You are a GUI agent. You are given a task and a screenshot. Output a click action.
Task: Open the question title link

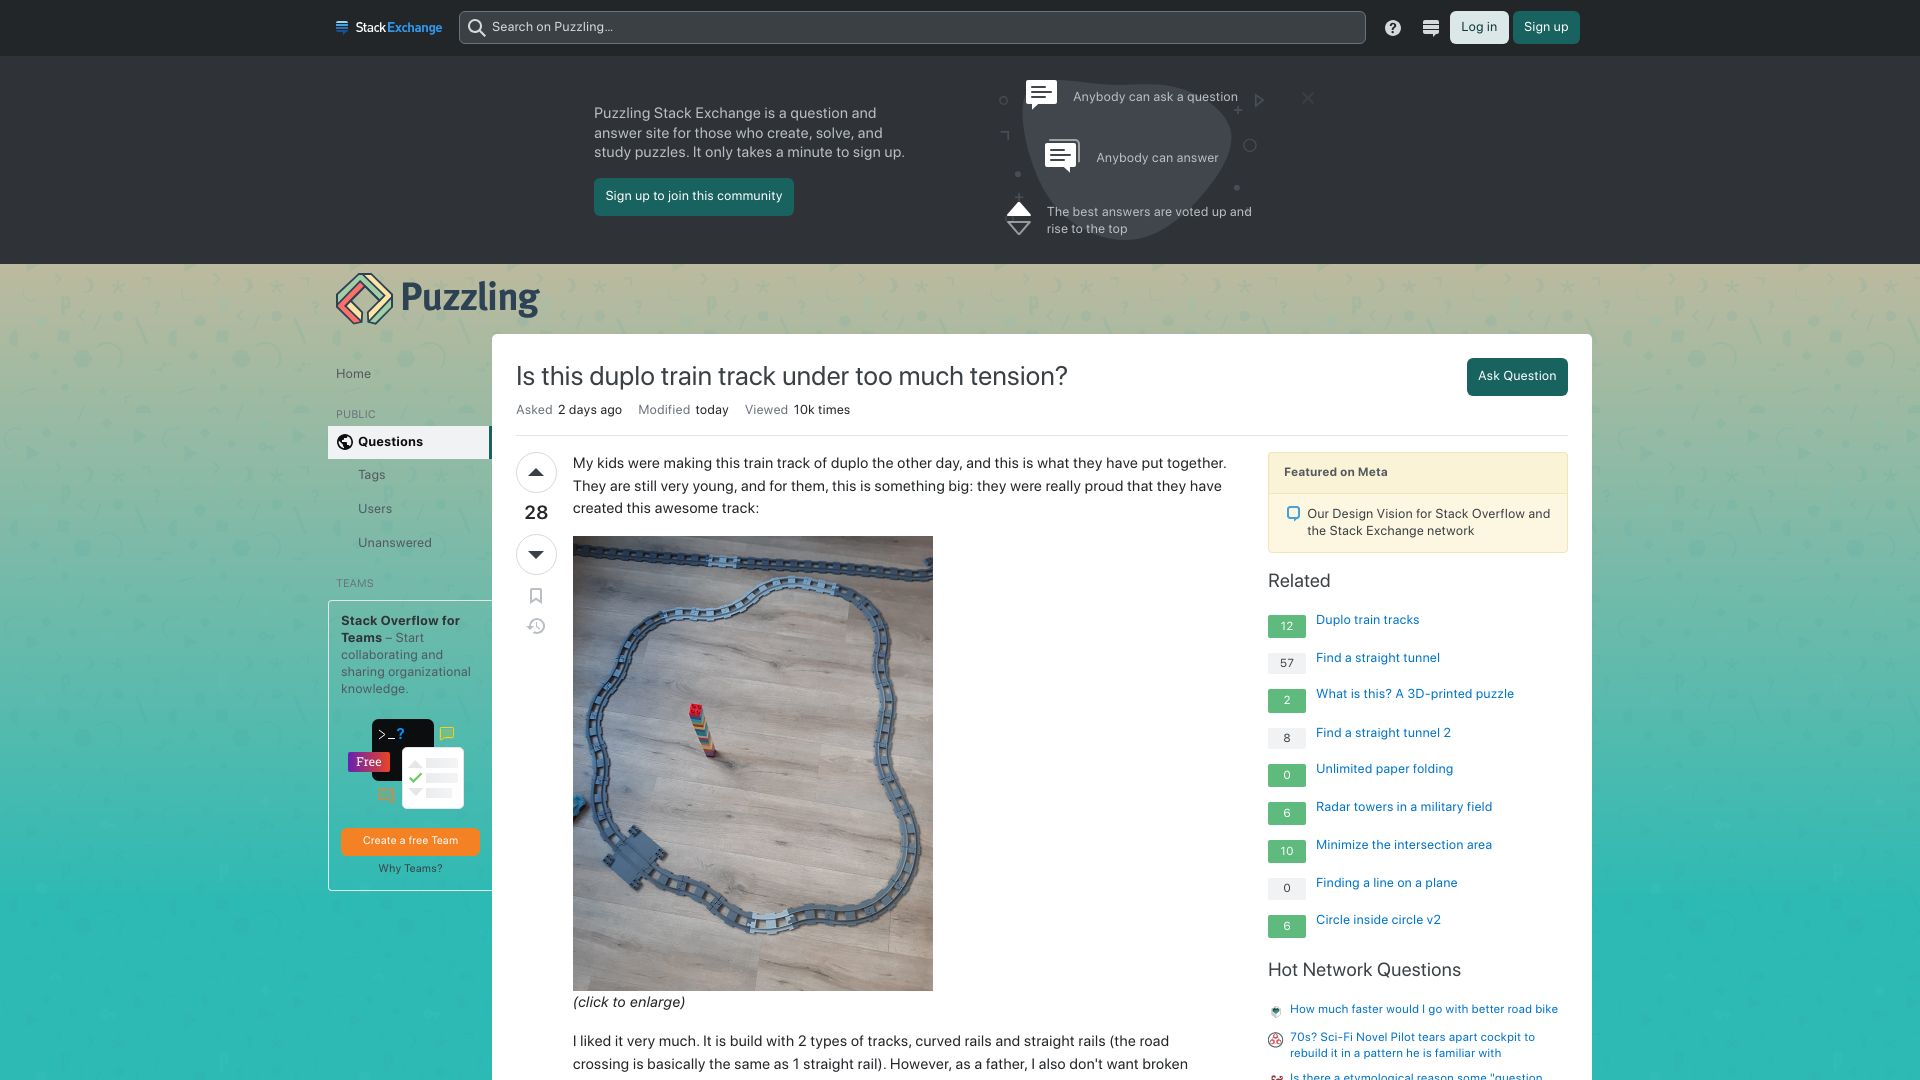[x=792, y=377]
